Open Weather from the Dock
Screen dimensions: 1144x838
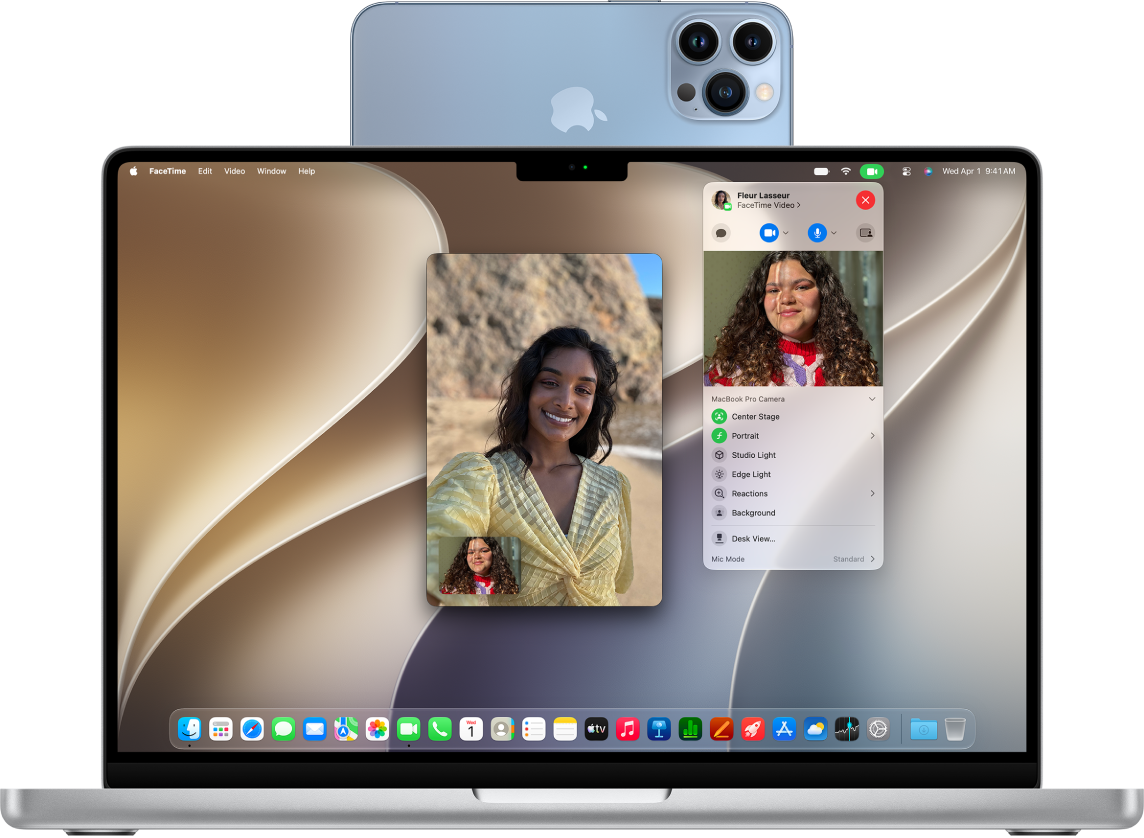[x=816, y=729]
